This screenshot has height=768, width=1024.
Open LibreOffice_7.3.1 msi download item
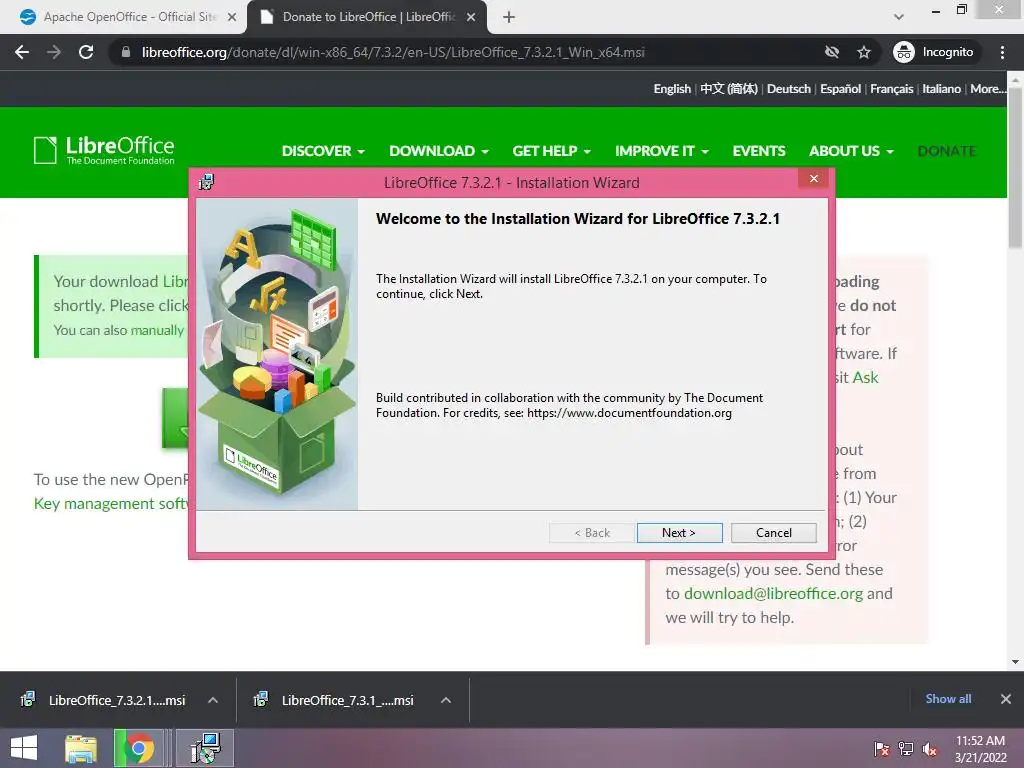point(336,700)
